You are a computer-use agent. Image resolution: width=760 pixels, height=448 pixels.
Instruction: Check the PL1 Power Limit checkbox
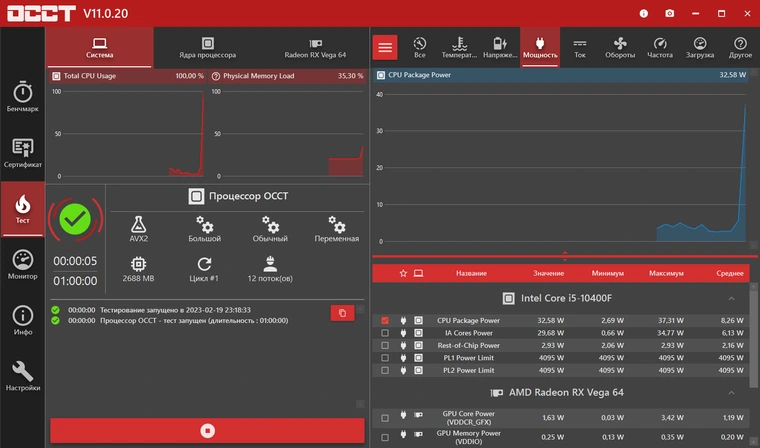coord(385,358)
